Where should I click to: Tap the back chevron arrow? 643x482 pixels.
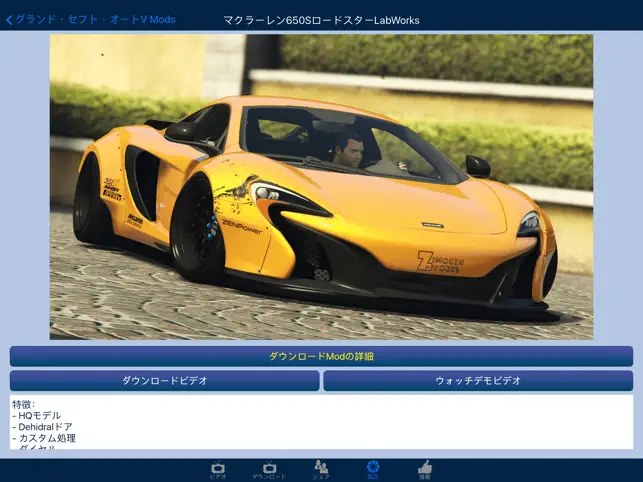pos(9,20)
